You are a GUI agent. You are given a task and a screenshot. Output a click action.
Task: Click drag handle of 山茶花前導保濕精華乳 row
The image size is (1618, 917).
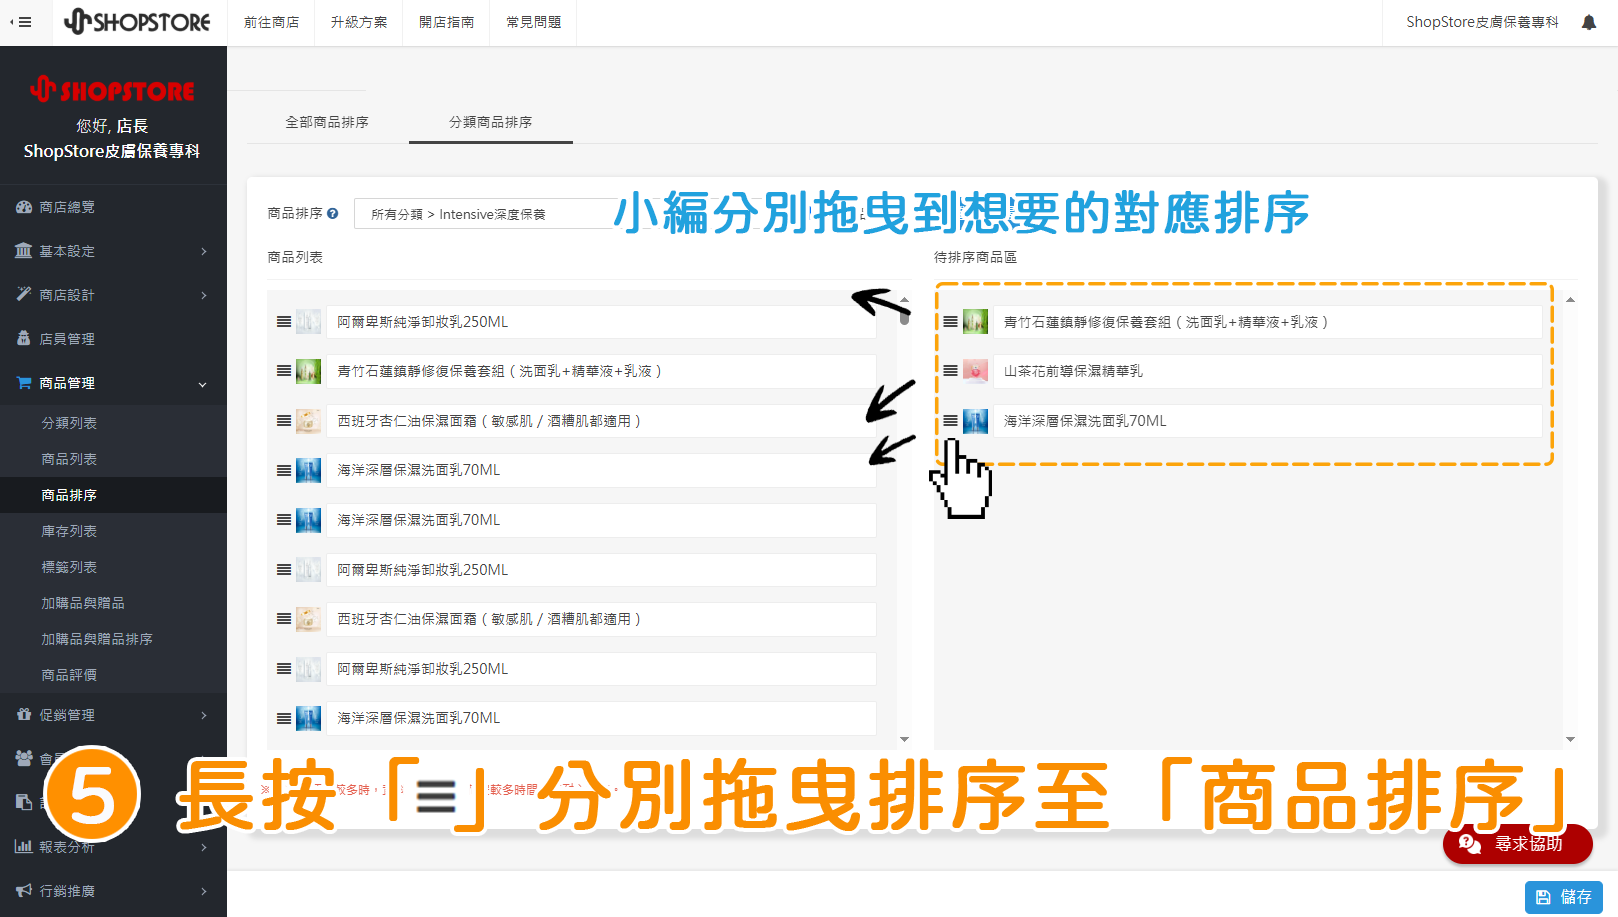(x=950, y=371)
